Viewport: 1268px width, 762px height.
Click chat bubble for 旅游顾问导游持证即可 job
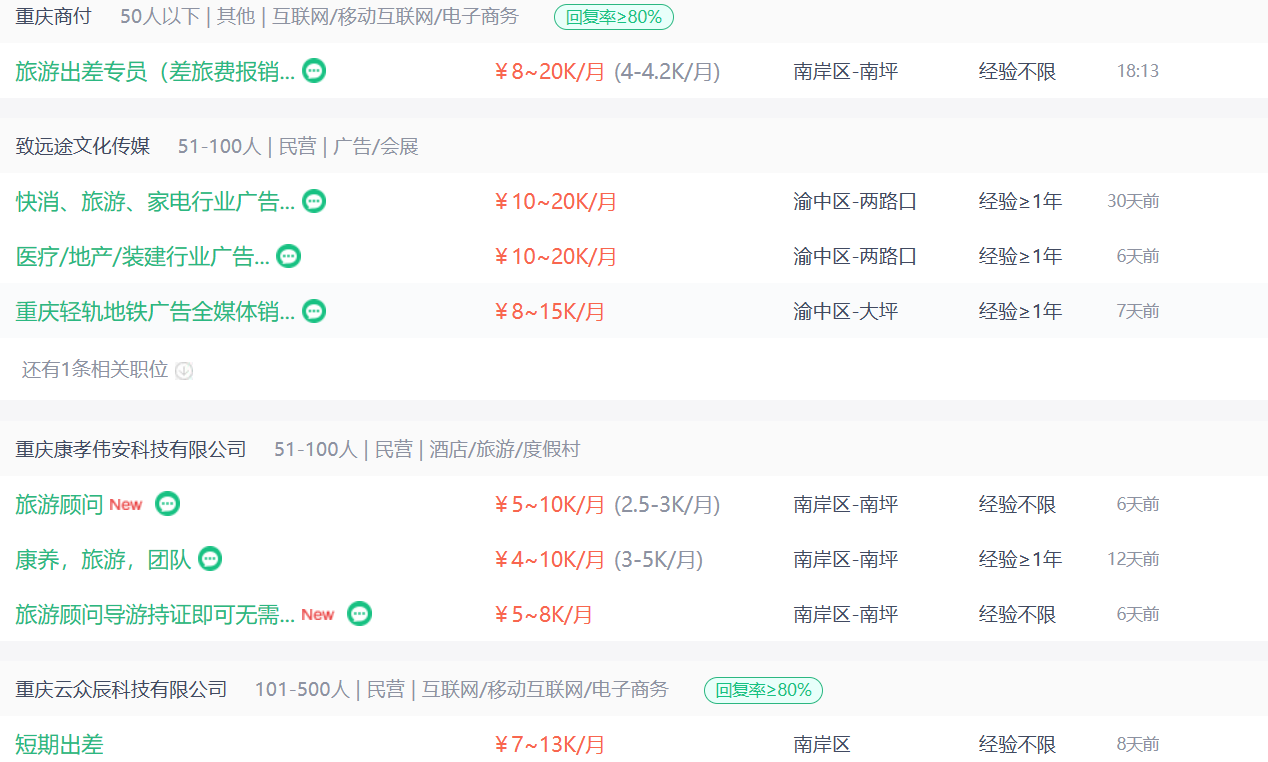359,614
